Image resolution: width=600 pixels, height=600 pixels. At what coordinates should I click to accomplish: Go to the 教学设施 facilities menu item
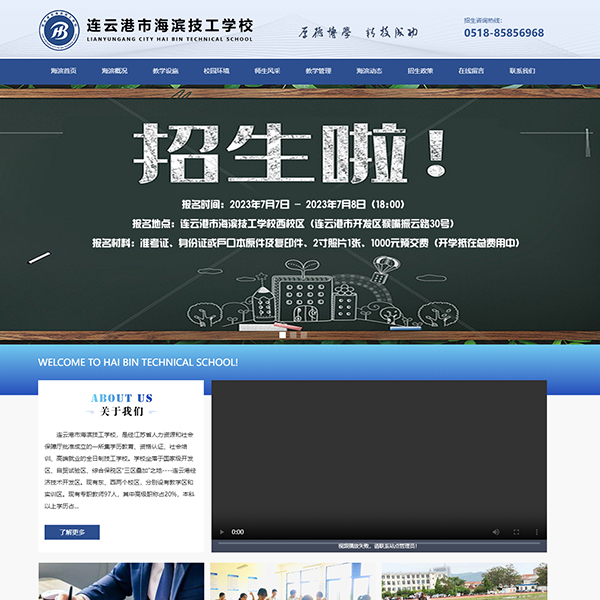point(165,71)
